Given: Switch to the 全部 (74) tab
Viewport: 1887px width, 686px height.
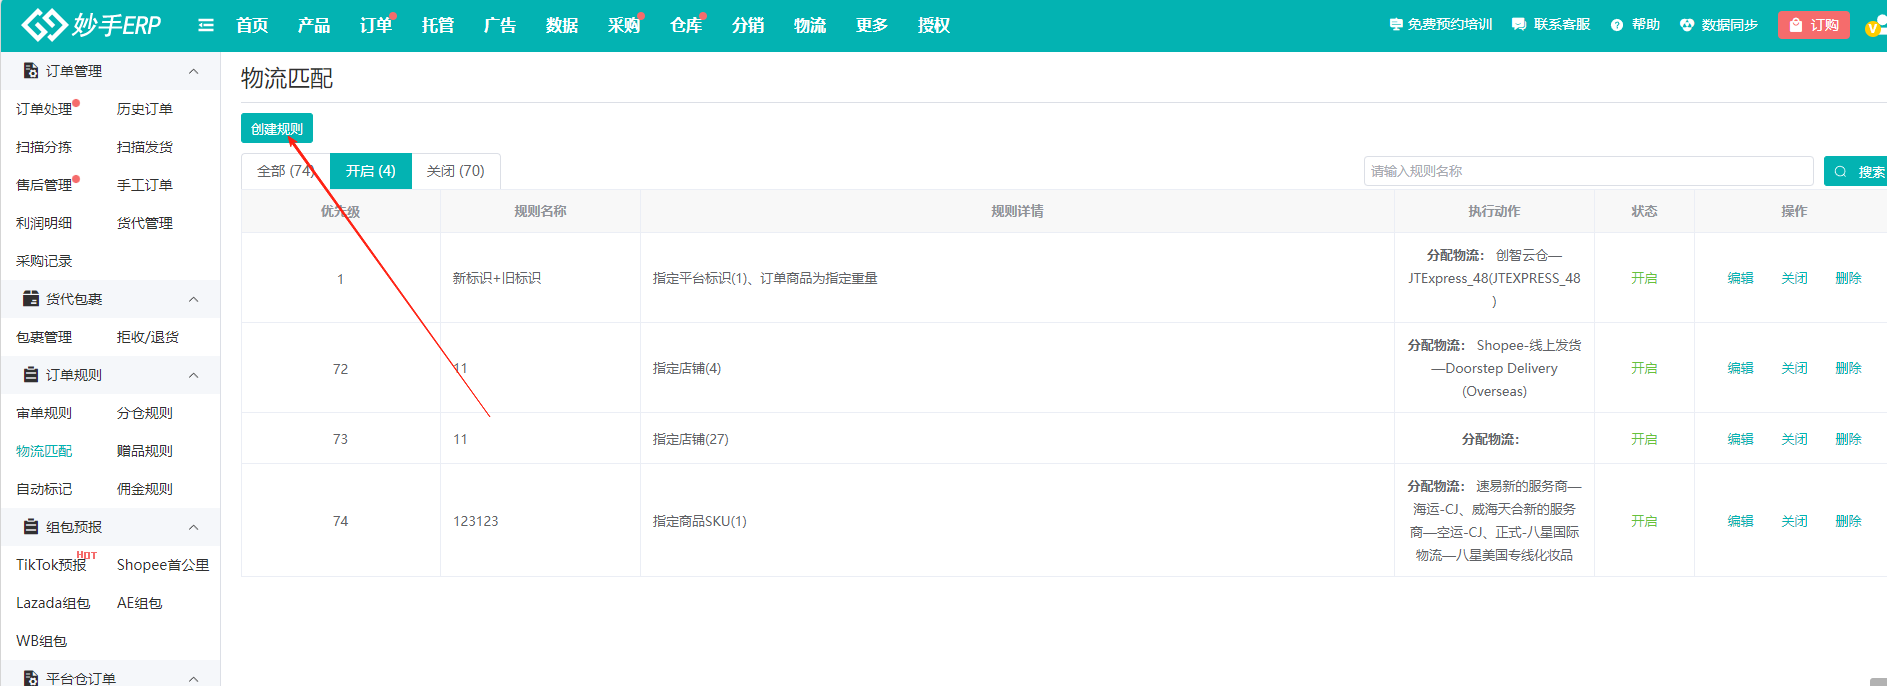Looking at the screenshot, I should [286, 171].
